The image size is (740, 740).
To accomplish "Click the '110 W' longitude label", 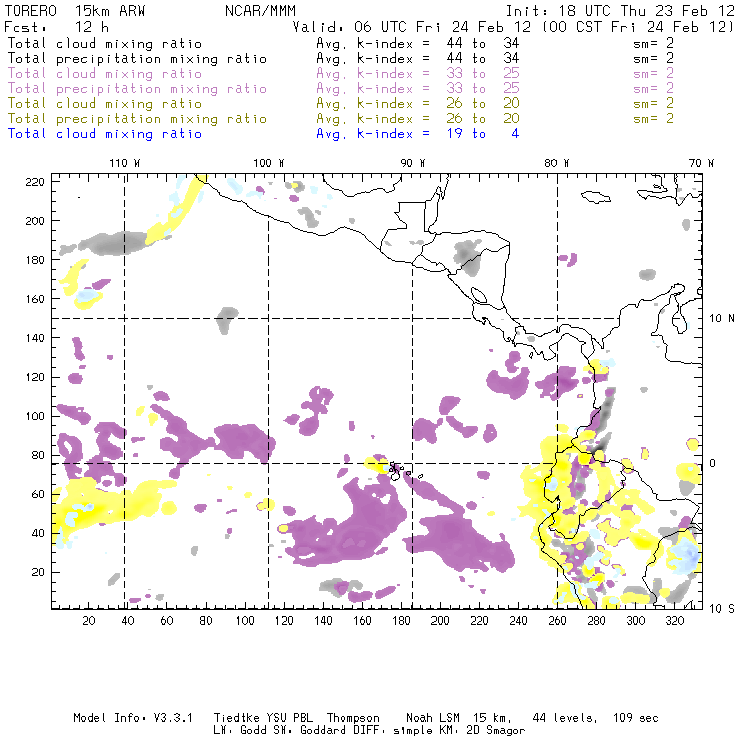I will [125, 163].
